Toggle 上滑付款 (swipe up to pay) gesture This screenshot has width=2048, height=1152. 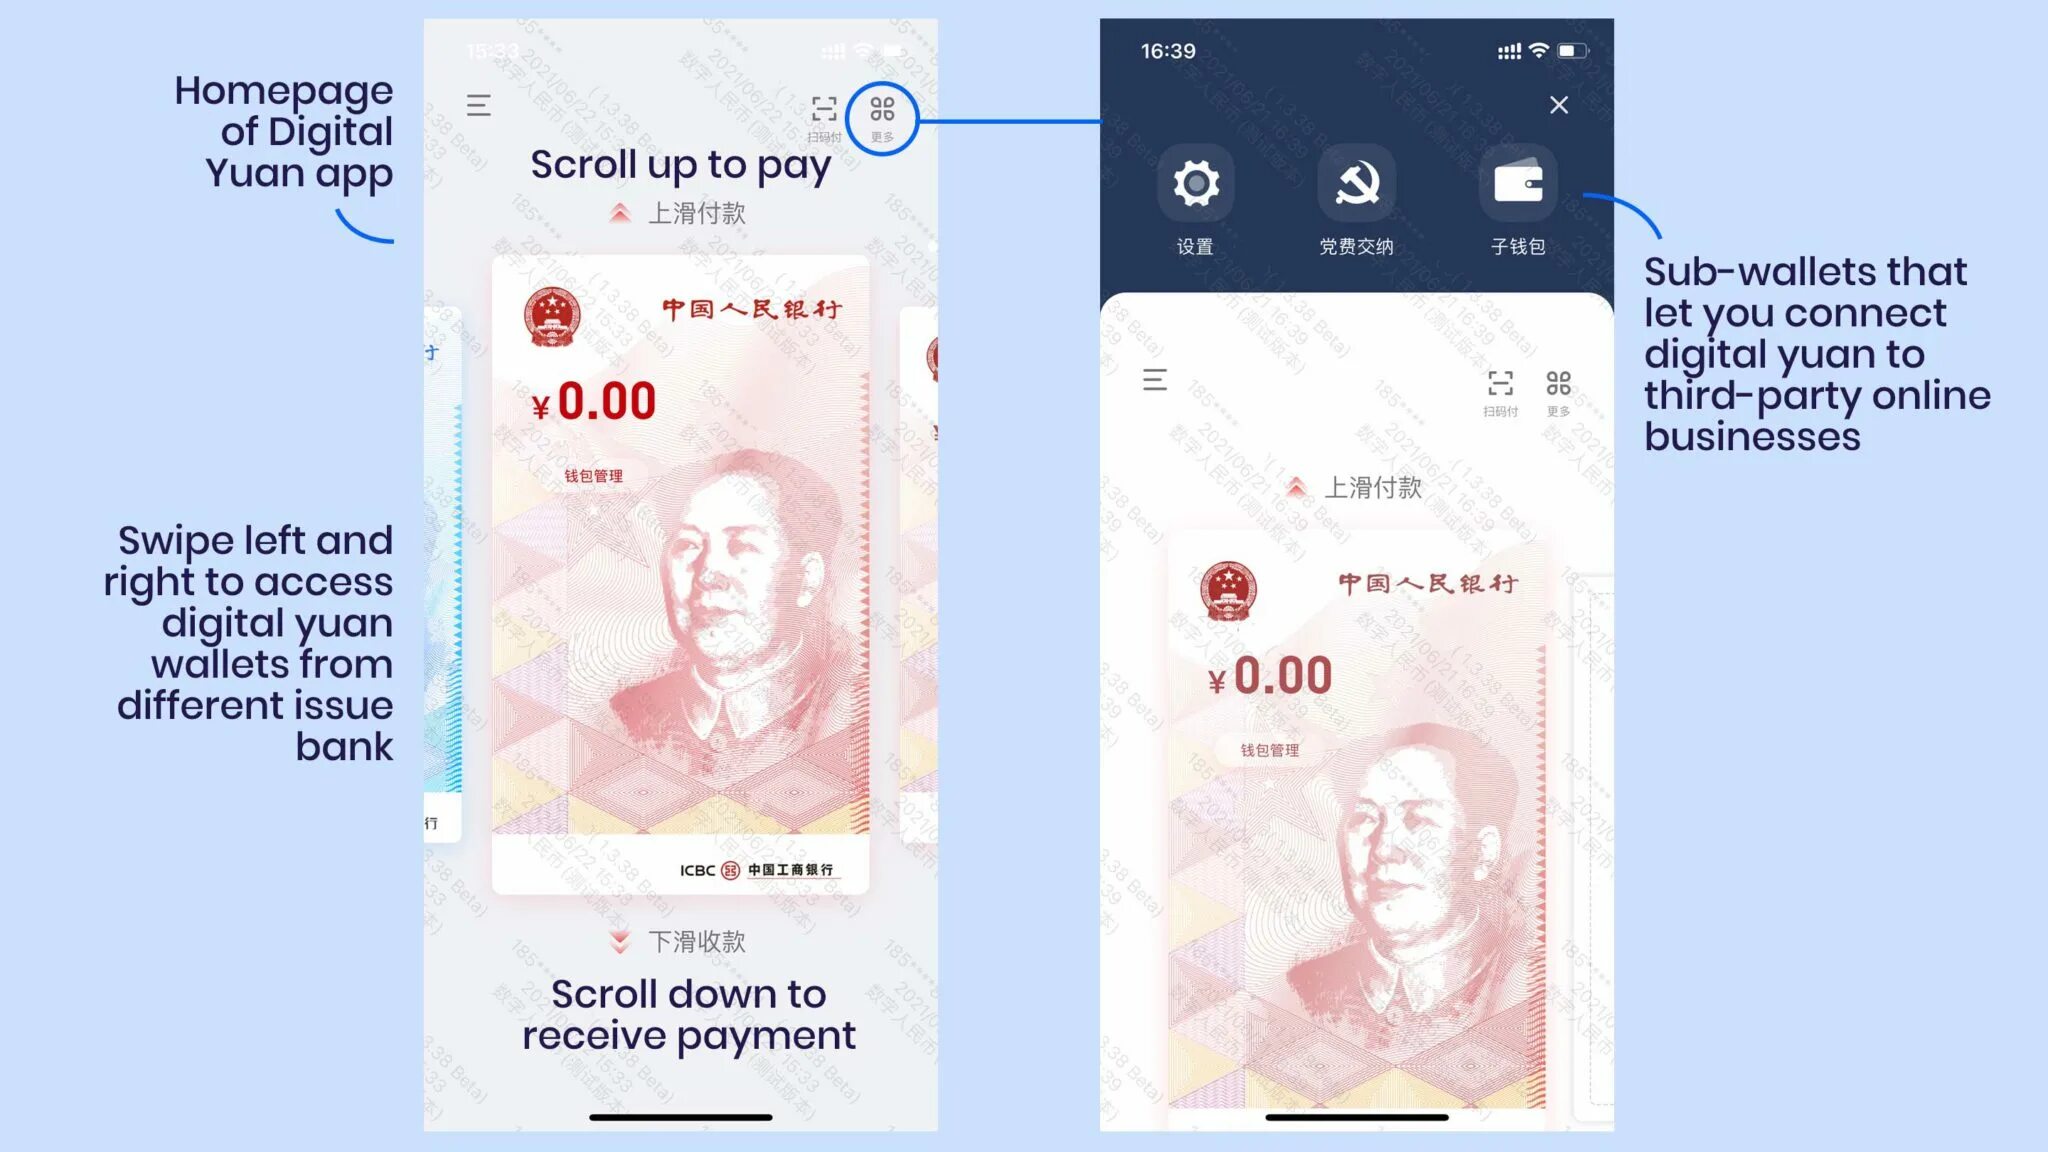pos(679,212)
